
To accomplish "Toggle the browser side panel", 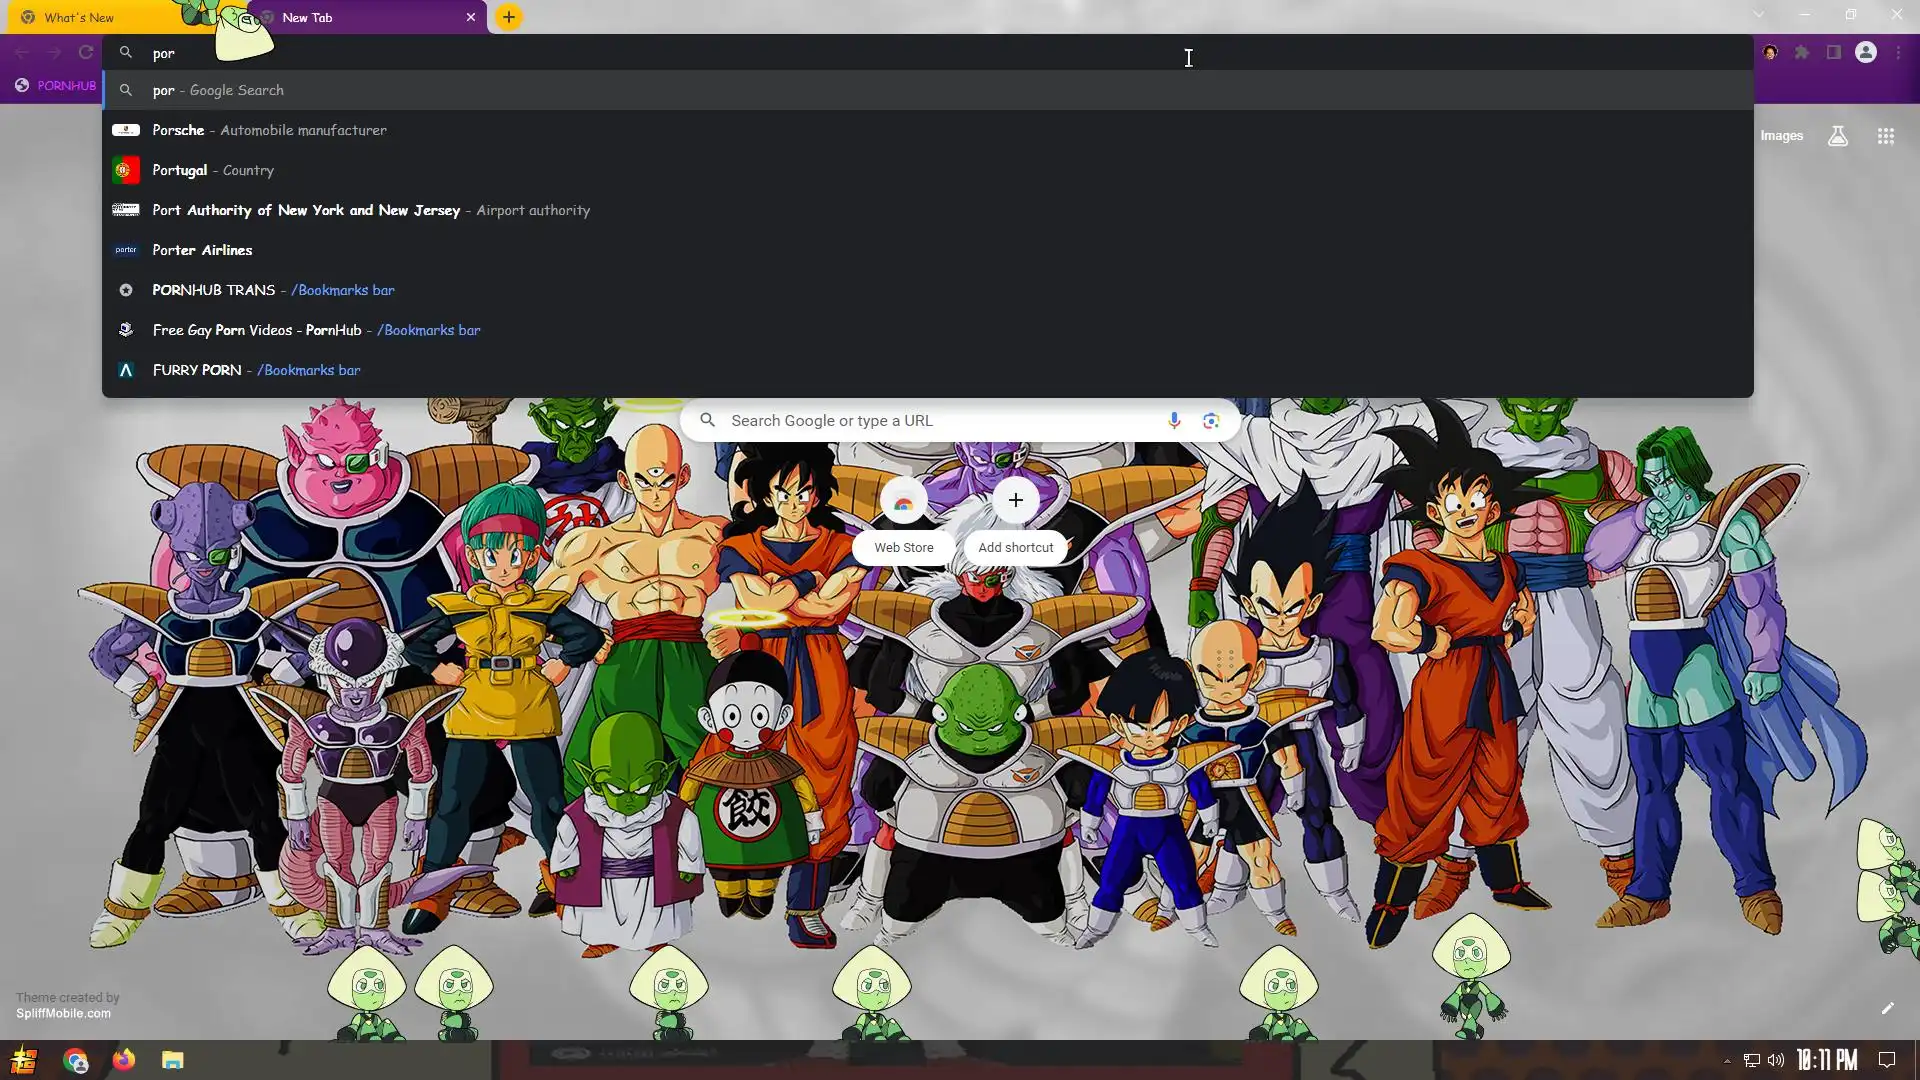I will point(1834,52).
